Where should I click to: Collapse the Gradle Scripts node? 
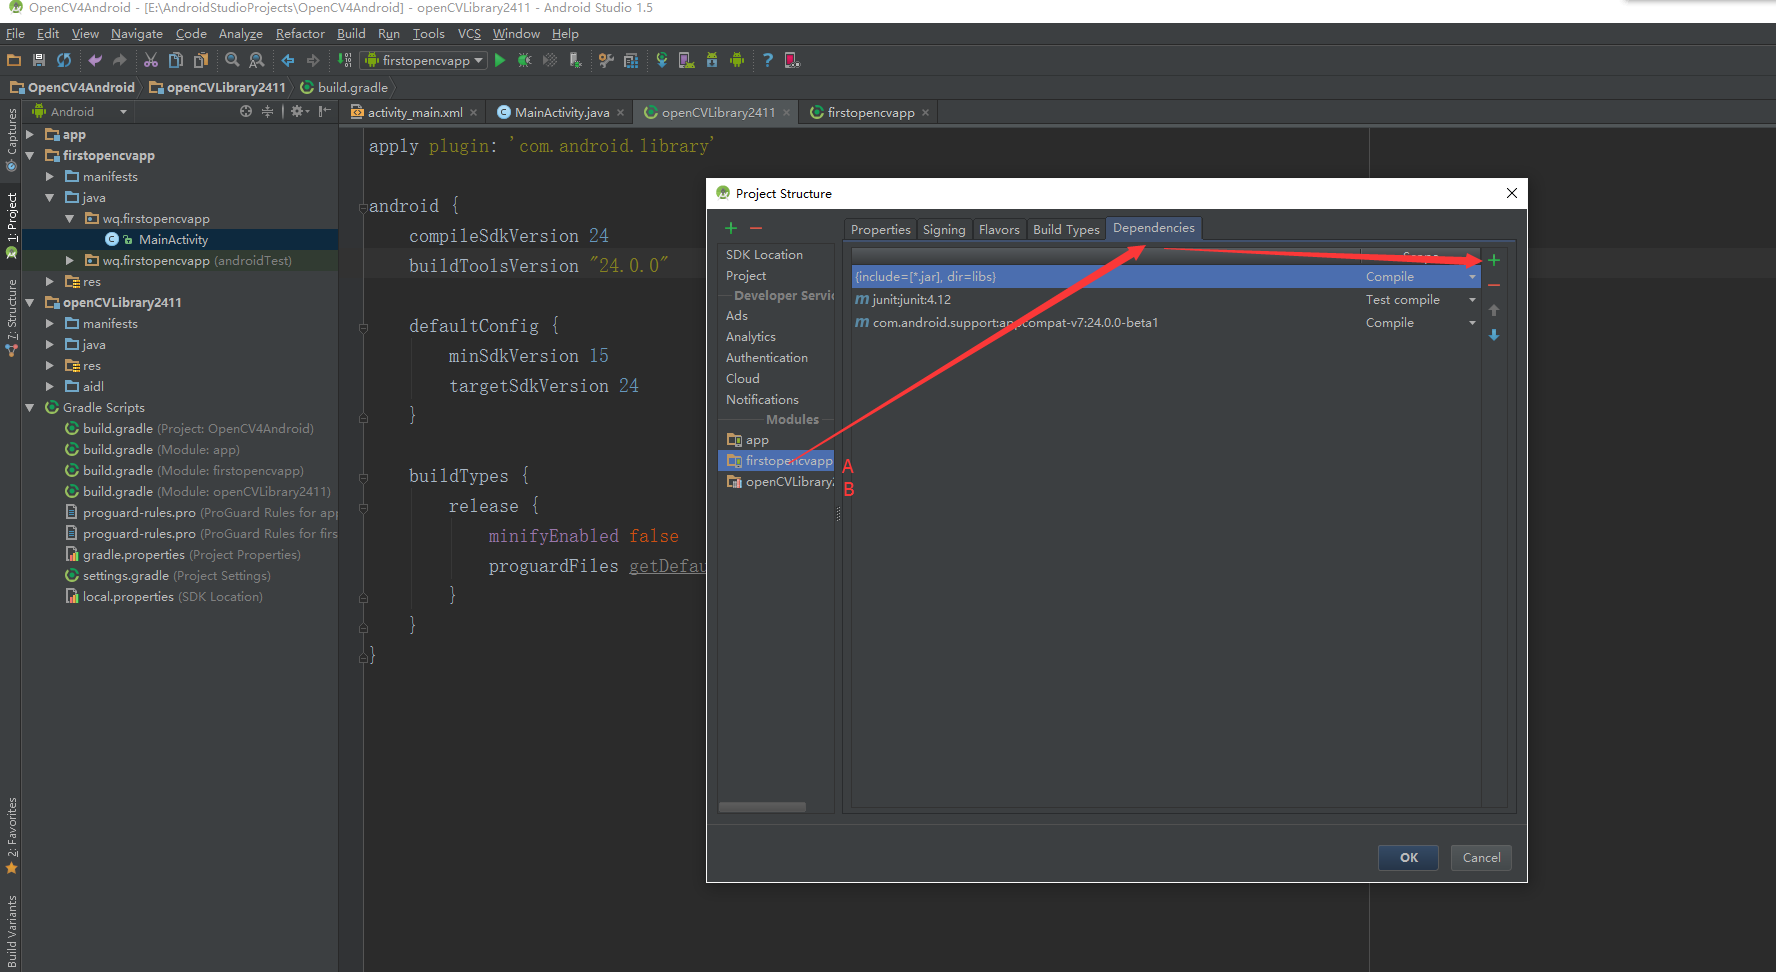[30, 407]
